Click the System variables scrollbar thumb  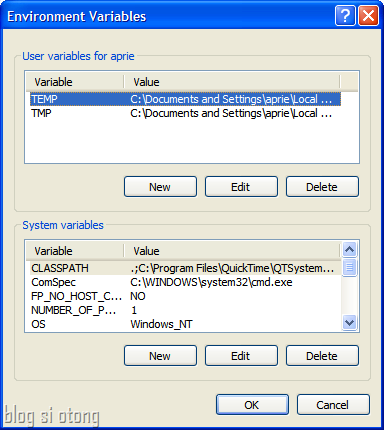point(349,267)
